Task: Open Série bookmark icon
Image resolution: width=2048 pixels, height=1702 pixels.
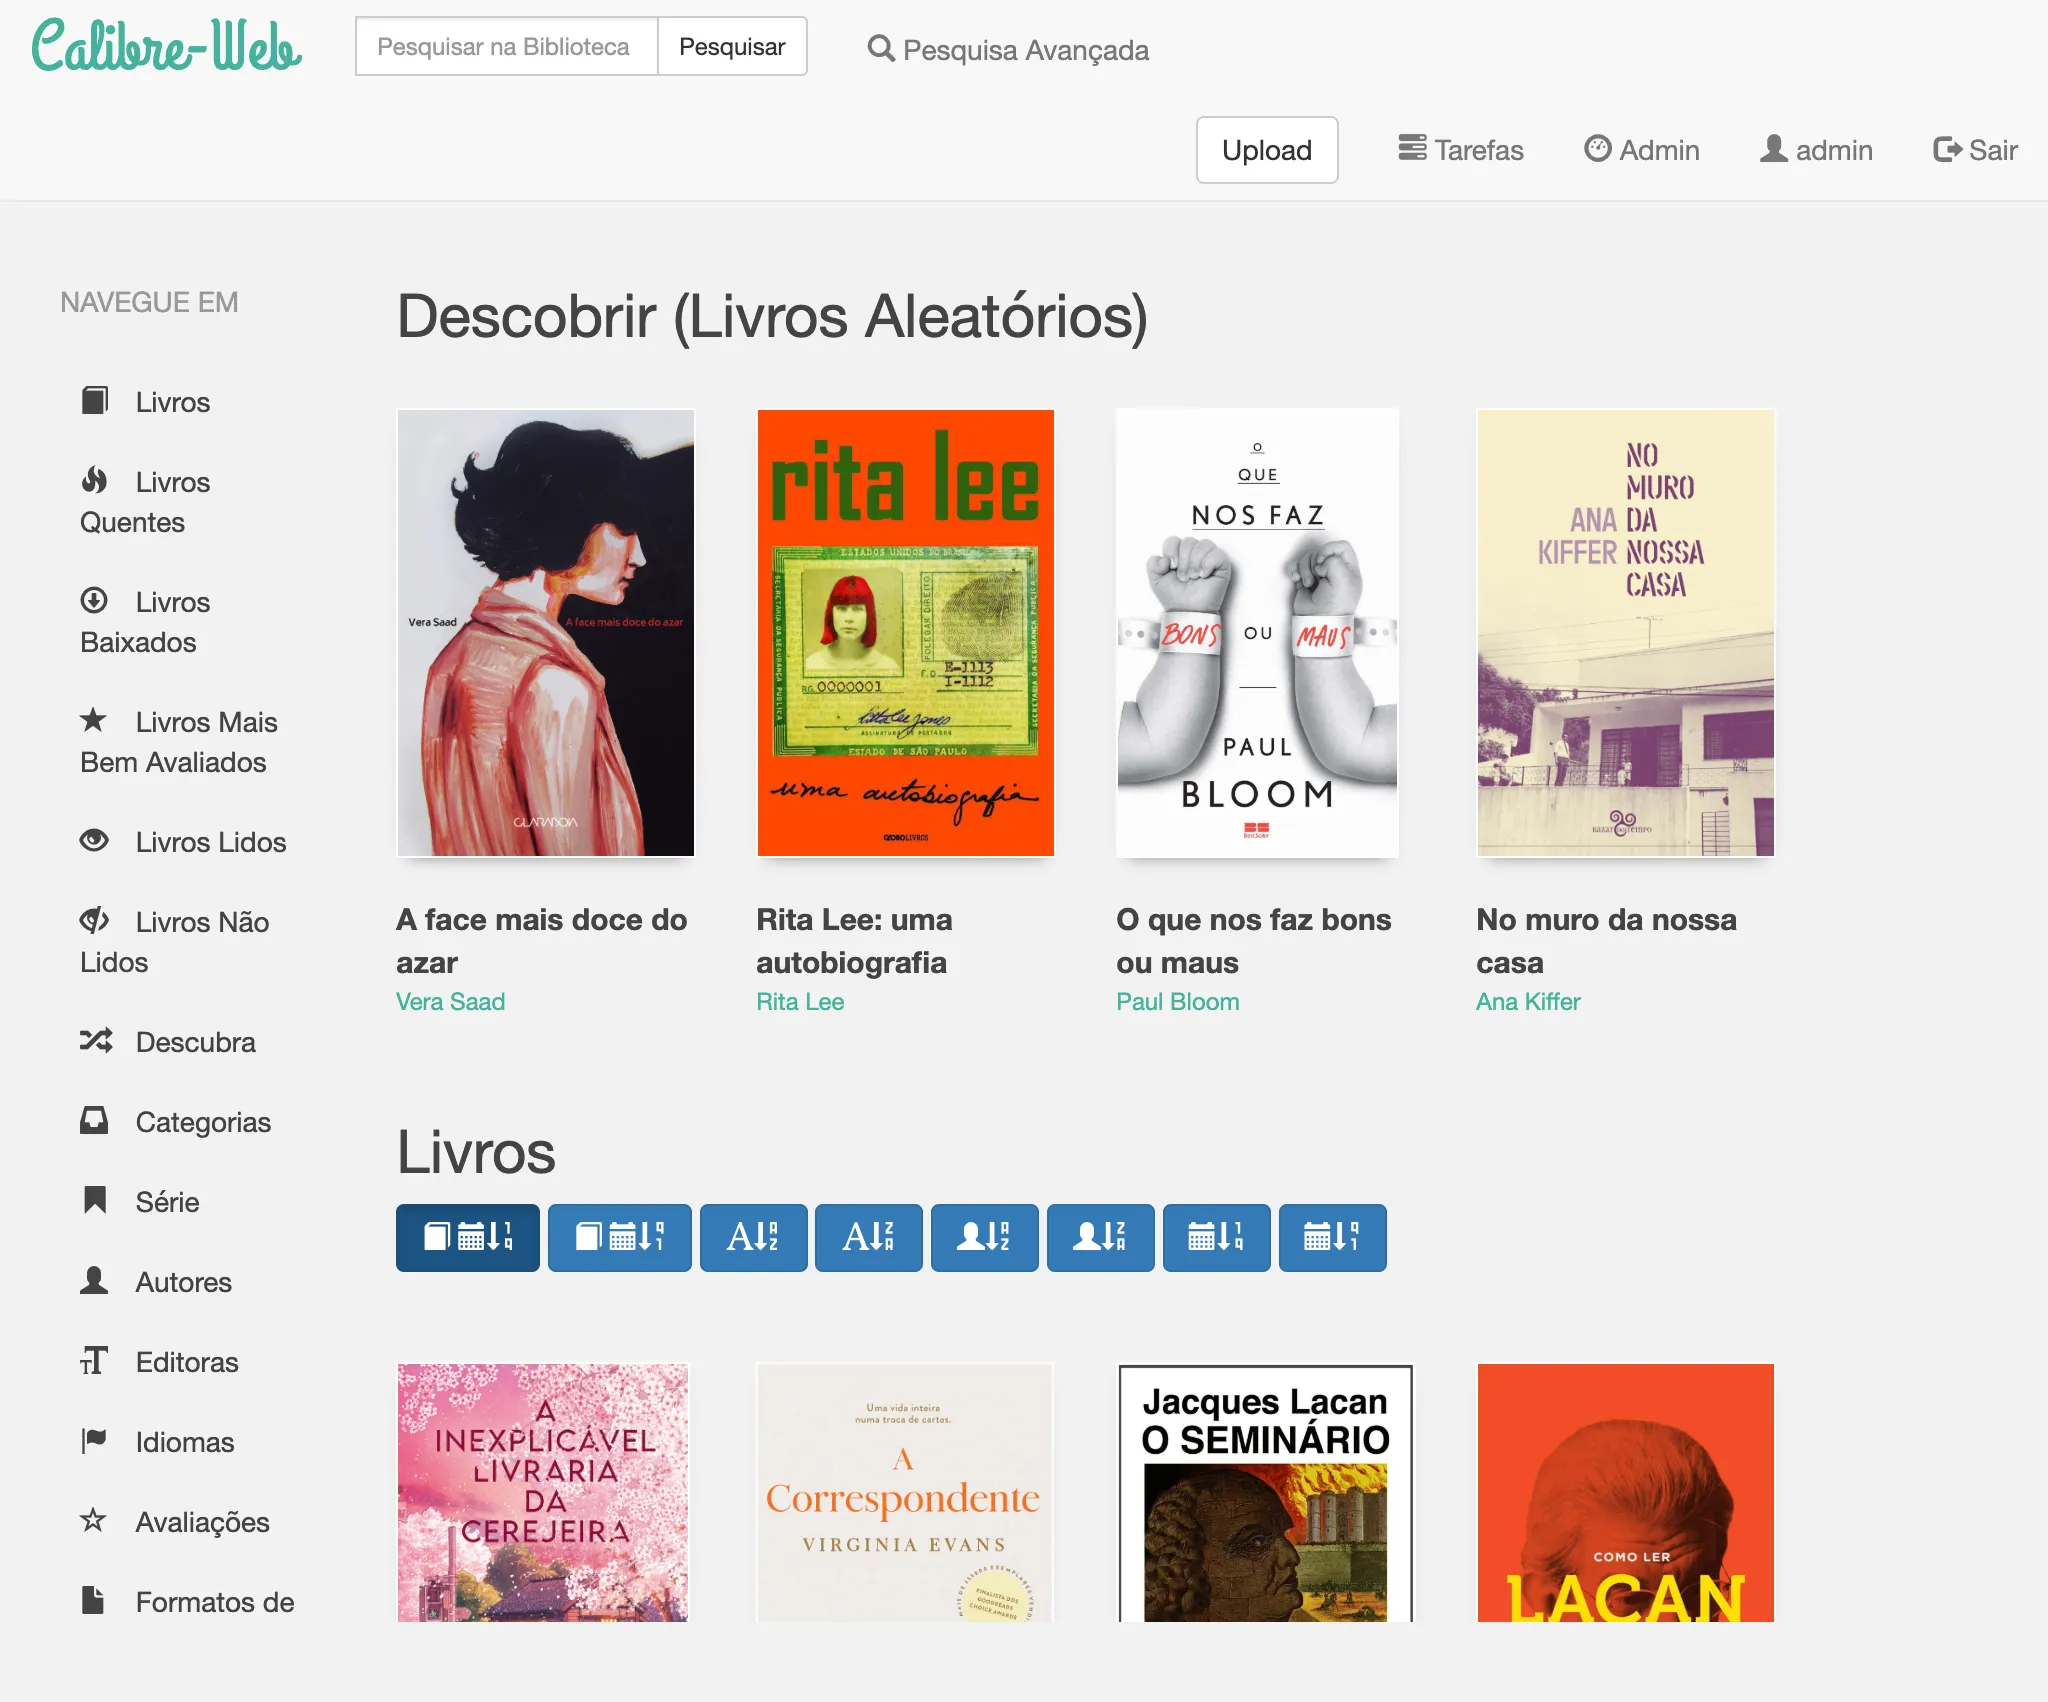Action: click(94, 1200)
